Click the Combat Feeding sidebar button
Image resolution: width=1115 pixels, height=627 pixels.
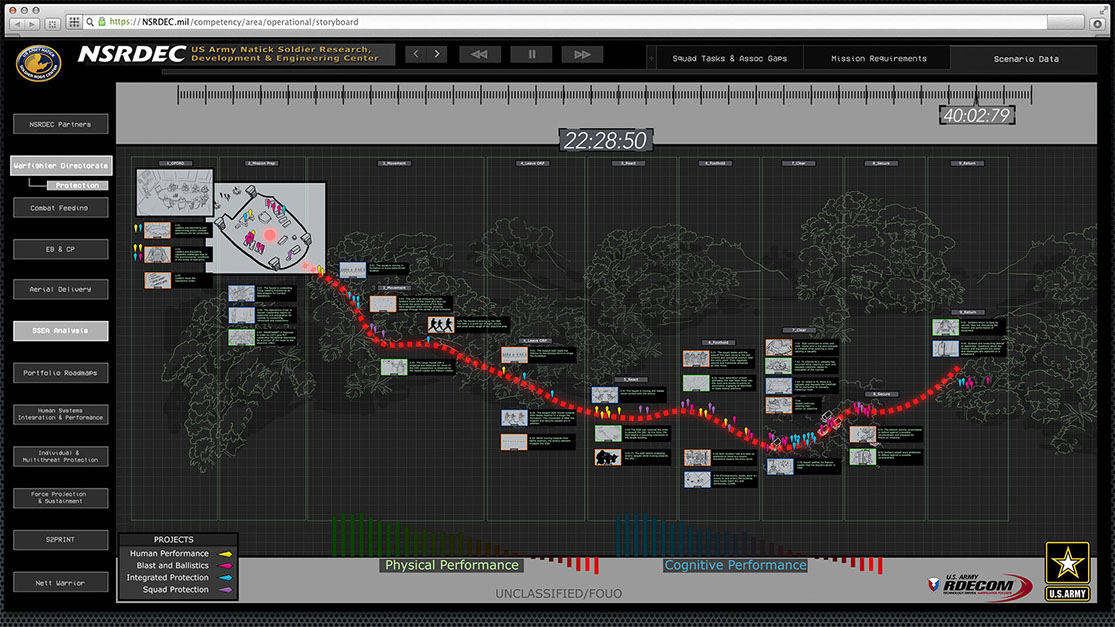tap(61, 208)
